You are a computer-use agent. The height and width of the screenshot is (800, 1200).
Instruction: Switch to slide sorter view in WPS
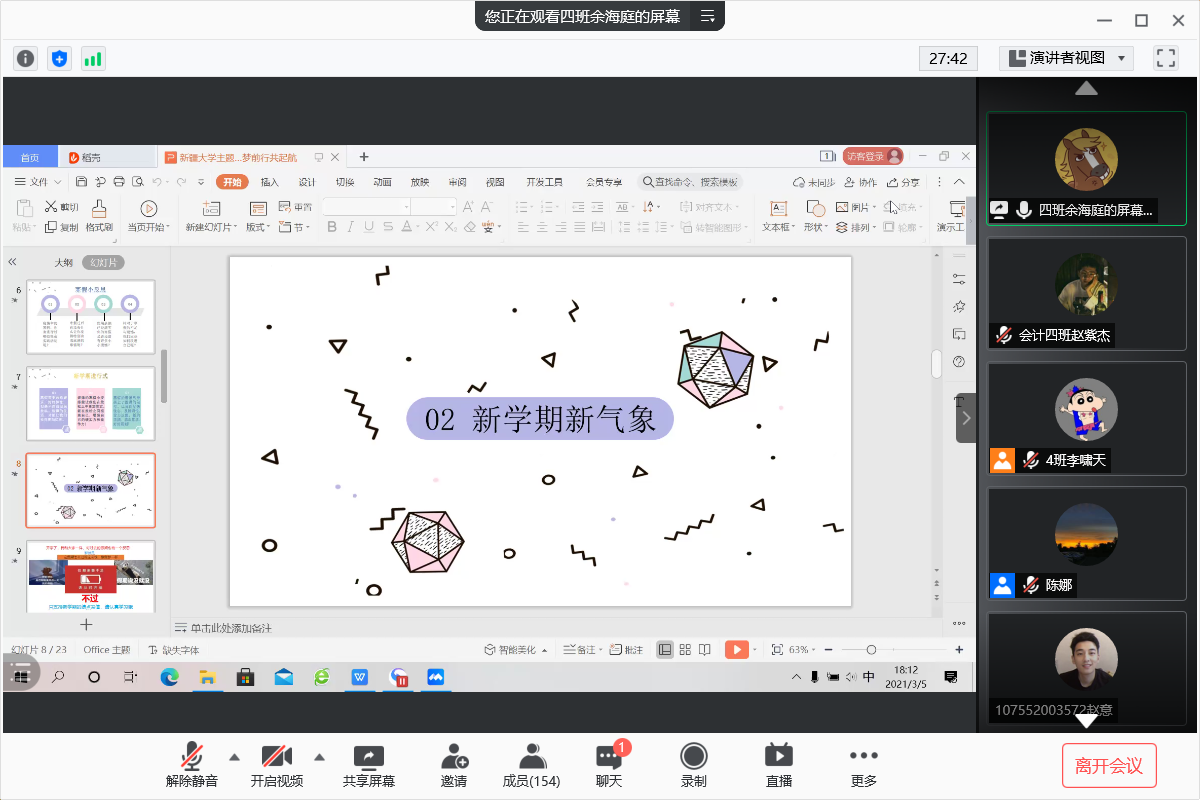pyautogui.click(x=685, y=650)
